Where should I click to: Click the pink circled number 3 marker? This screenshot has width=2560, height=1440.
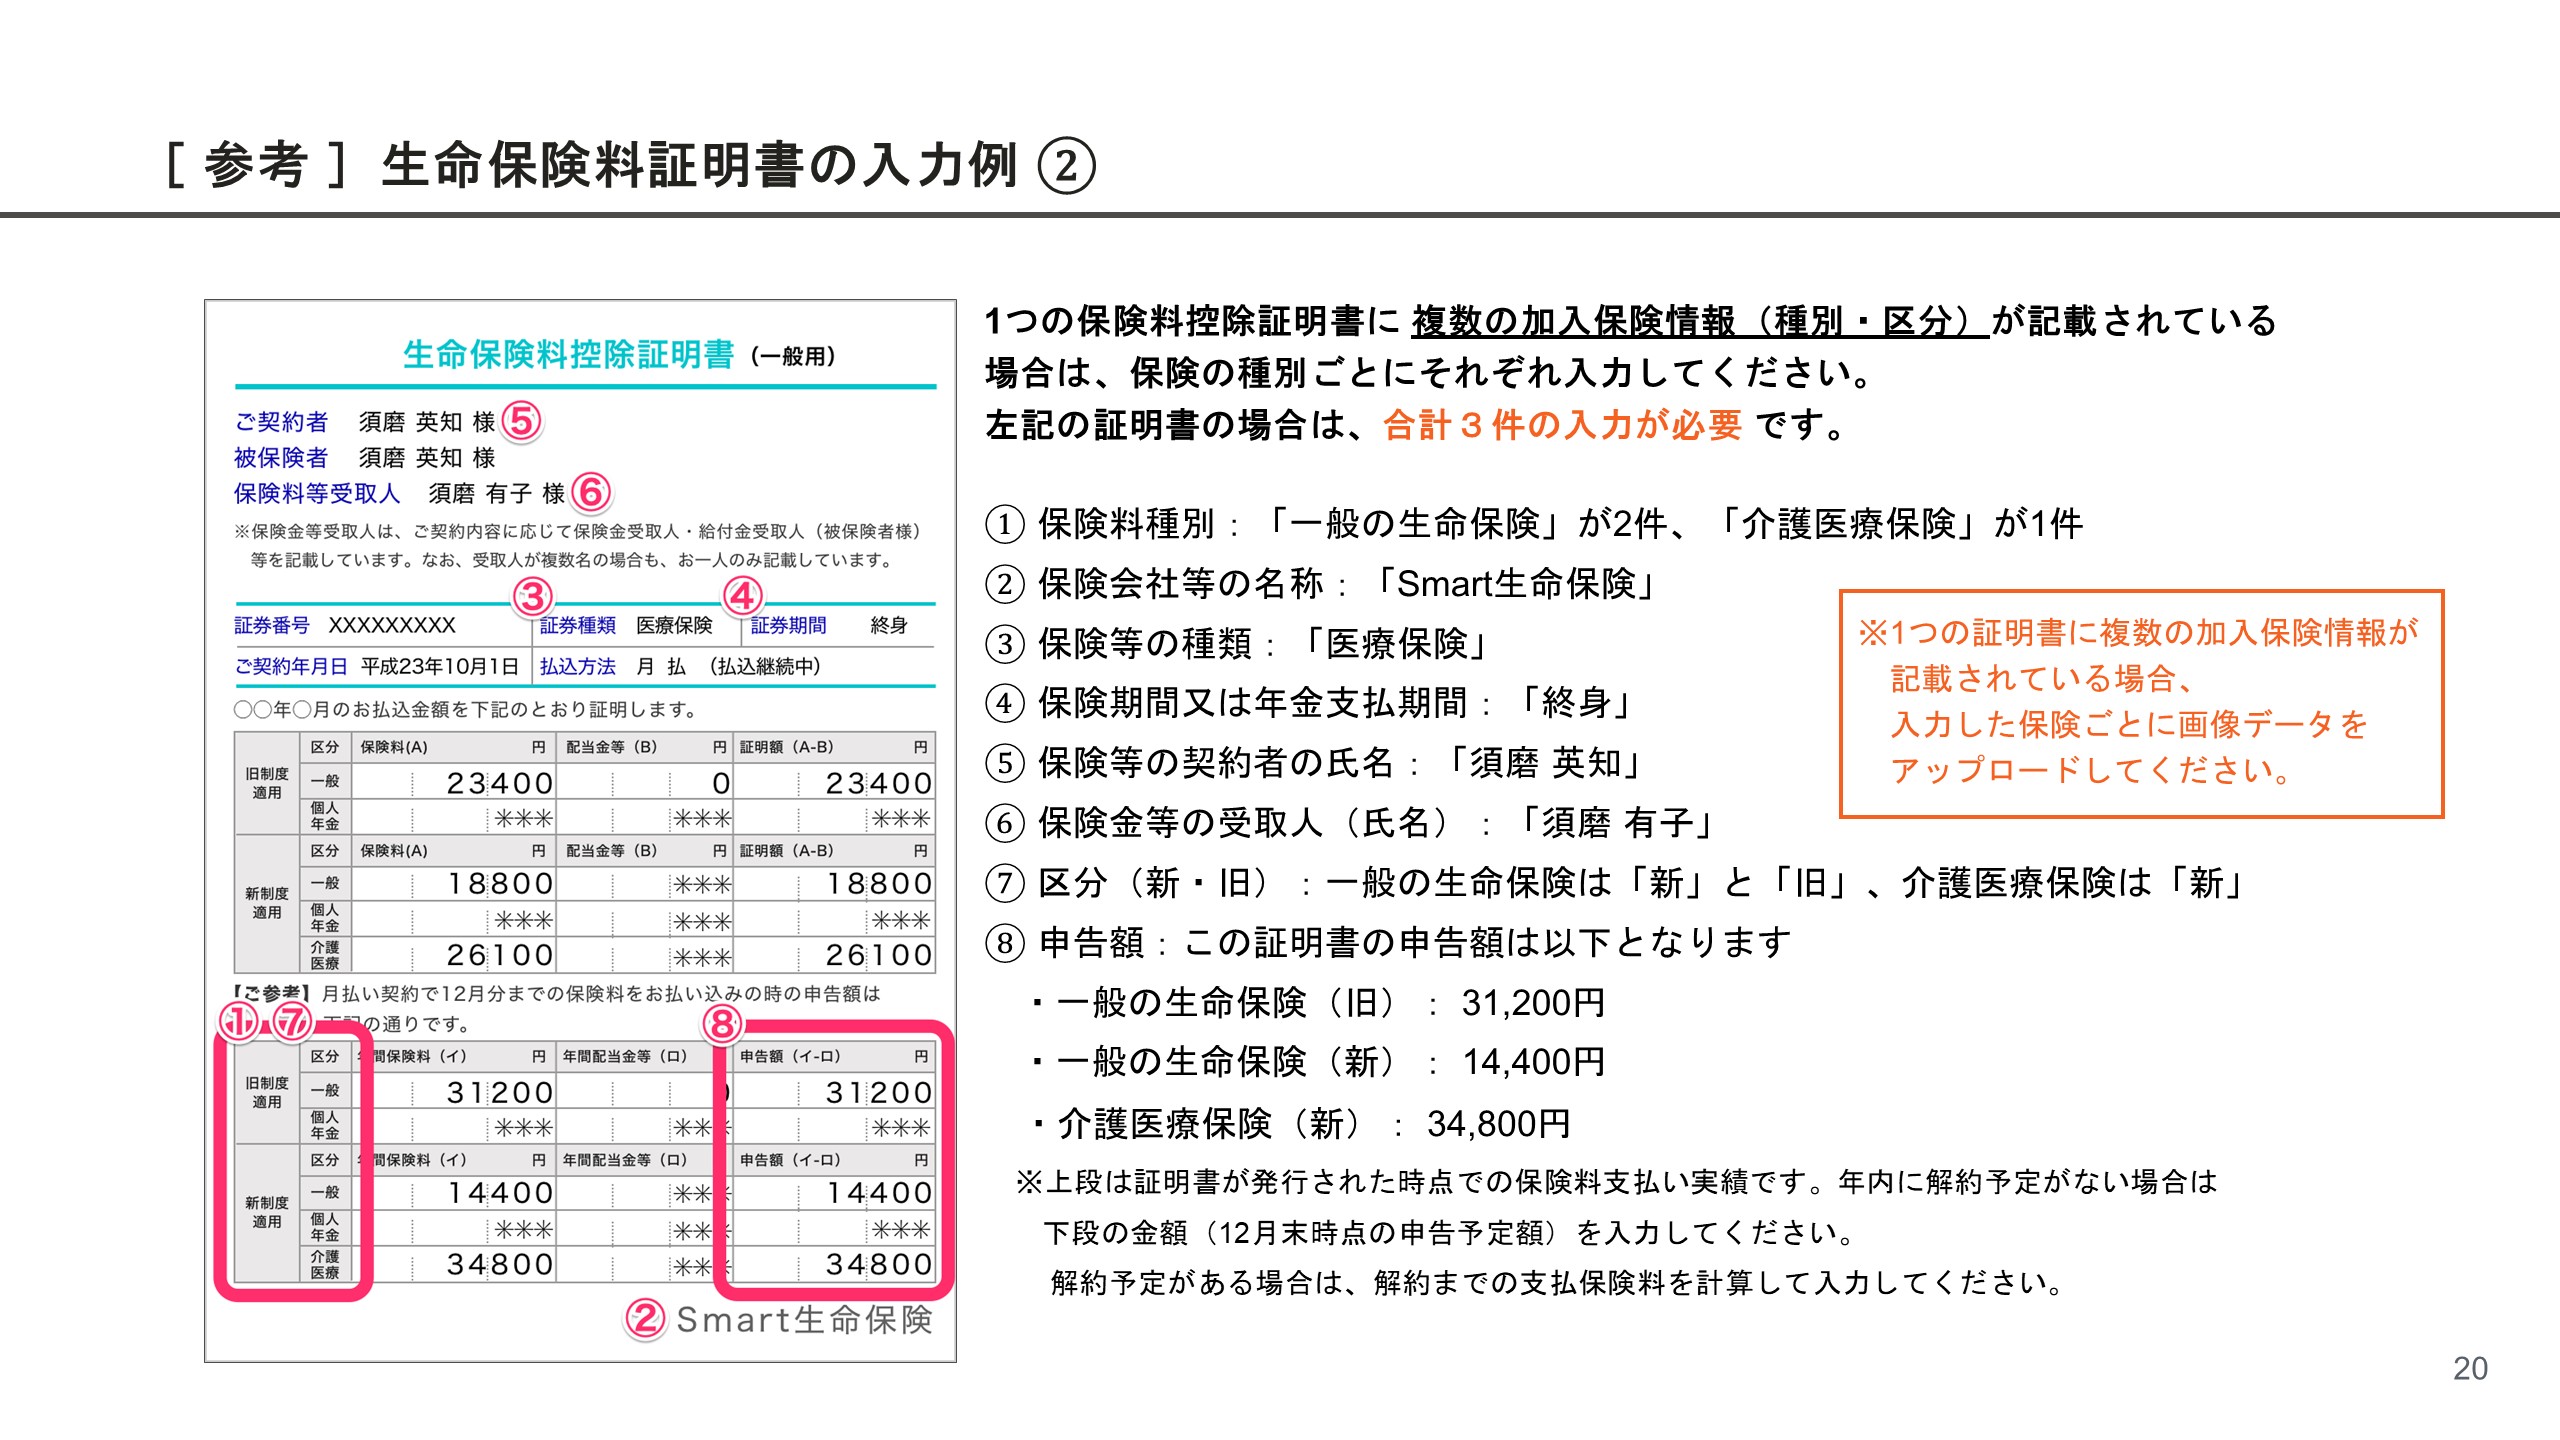pyautogui.click(x=532, y=597)
